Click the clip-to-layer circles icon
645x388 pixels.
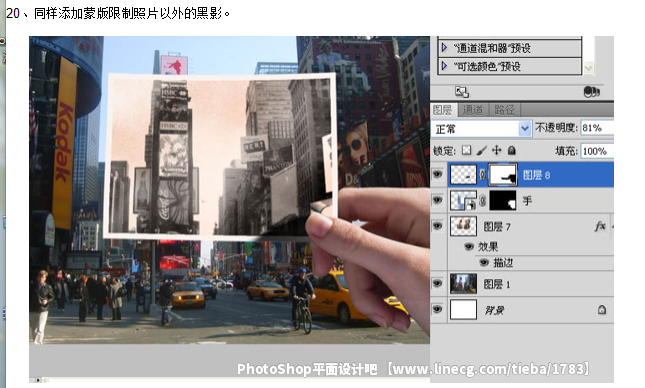click(592, 92)
